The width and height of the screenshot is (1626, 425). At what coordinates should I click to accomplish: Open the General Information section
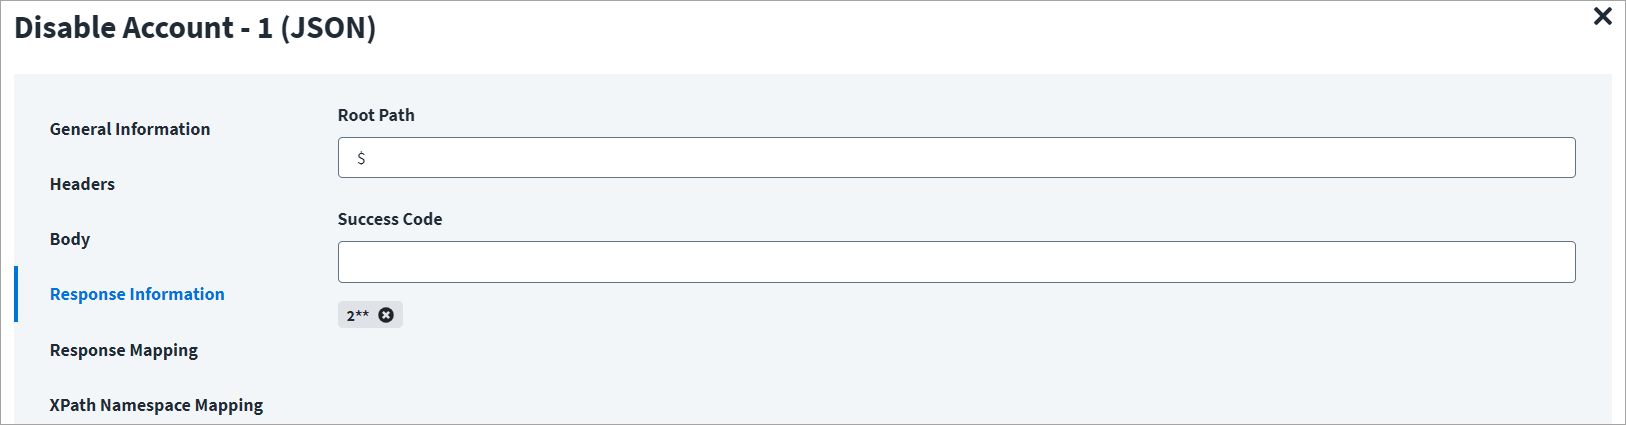(130, 129)
